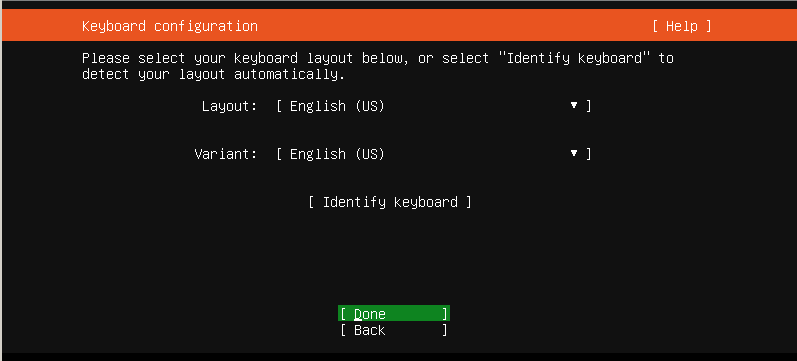This screenshot has height=361, width=797.
Task: Click the opening bracket beside Help
Action: pos(656,26)
